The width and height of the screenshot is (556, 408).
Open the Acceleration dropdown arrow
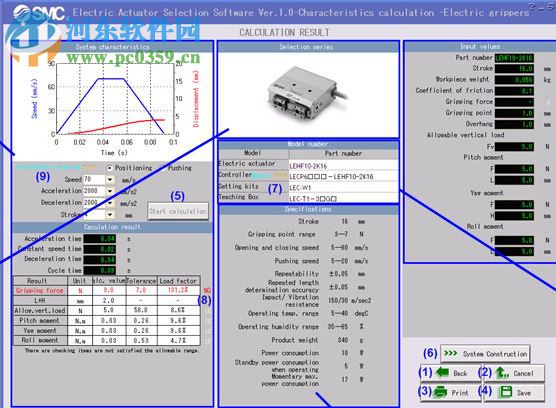tap(110, 191)
